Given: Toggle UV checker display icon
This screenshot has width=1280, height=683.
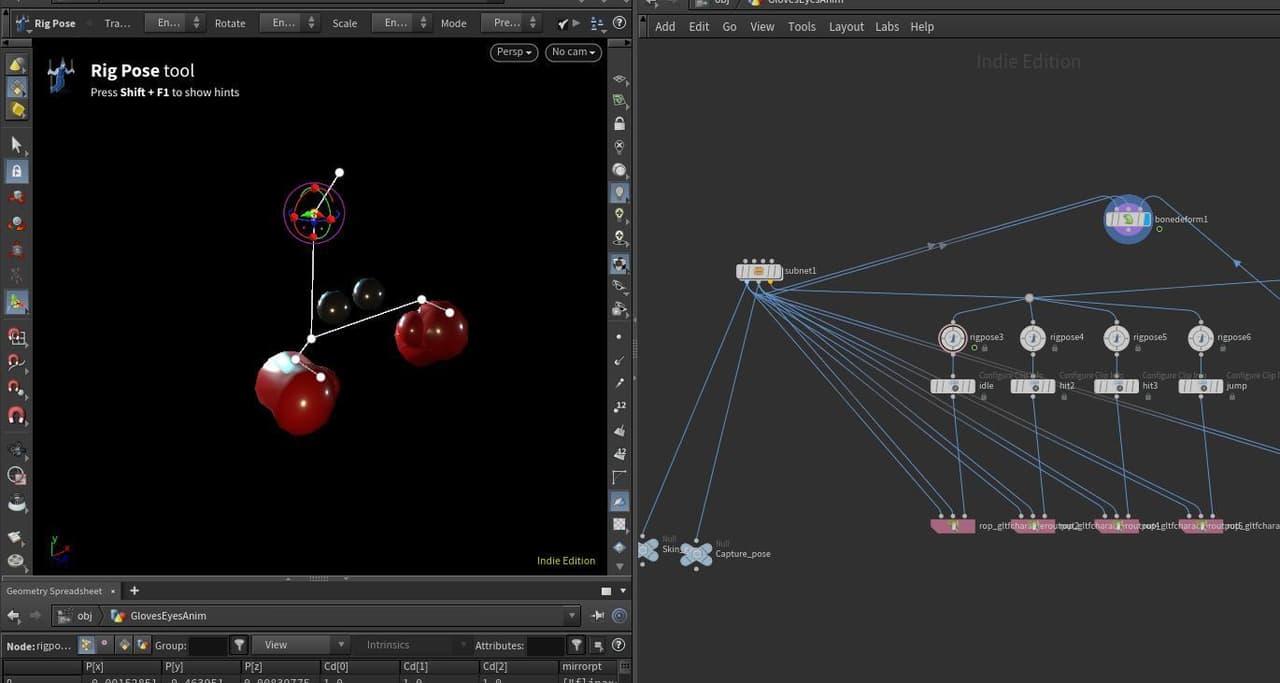Looking at the screenshot, I should (x=620, y=524).
